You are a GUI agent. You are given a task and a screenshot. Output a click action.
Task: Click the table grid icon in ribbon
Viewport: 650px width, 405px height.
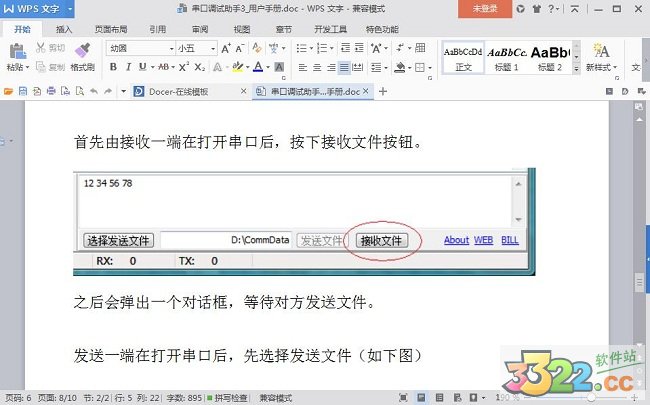click(x=420, y=48)
